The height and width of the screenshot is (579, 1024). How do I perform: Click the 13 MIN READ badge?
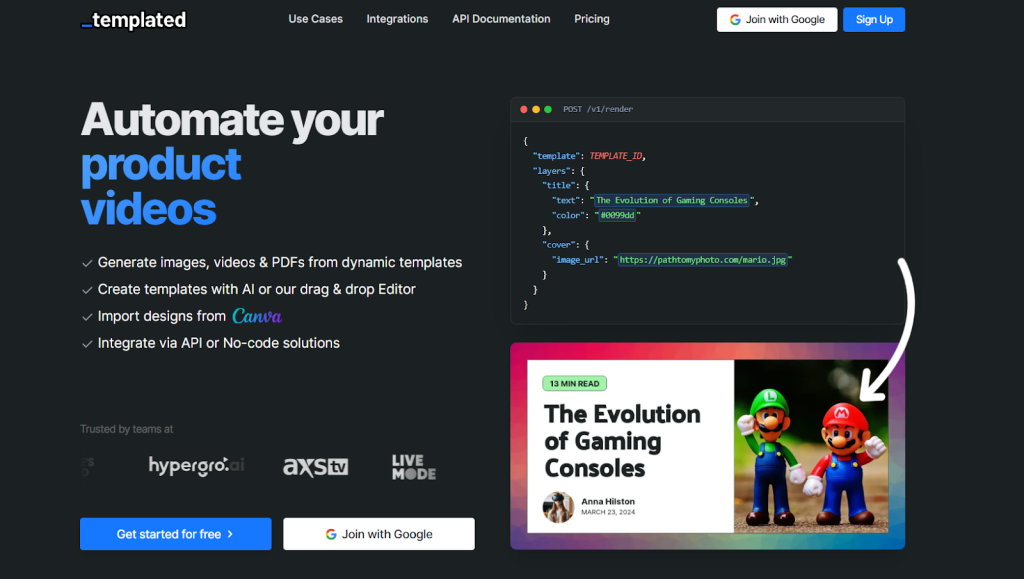(x=575, y=383)
